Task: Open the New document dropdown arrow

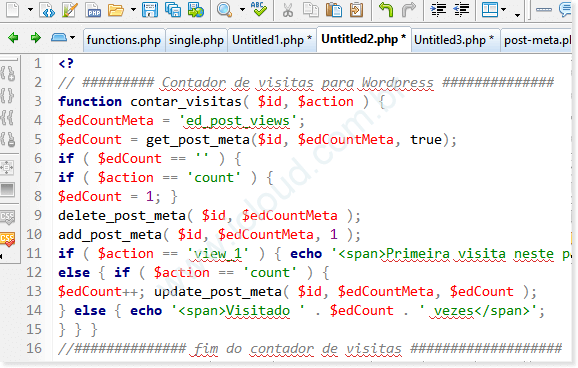Action: [31, 10]
